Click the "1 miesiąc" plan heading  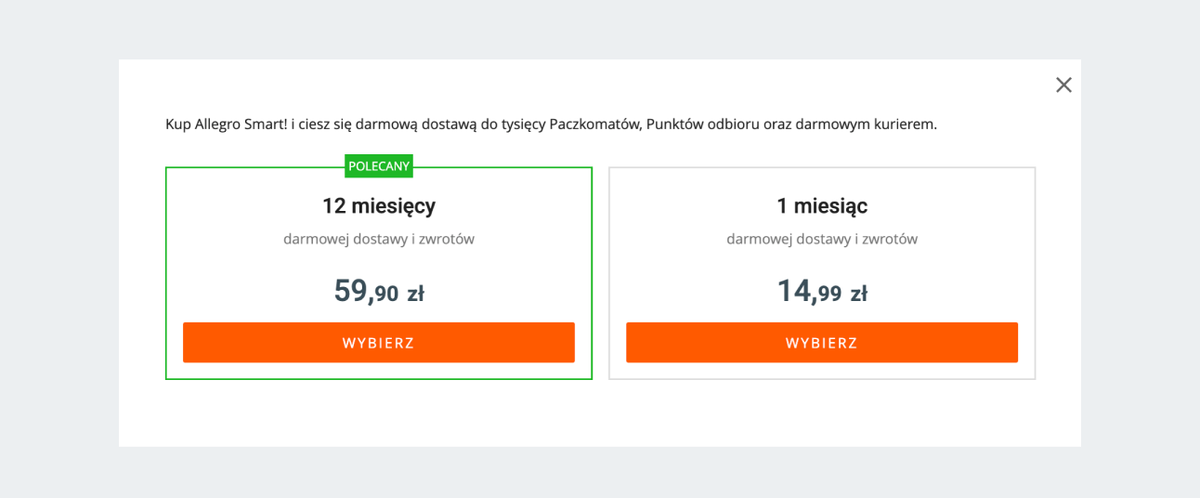click(x=822, y=207)
